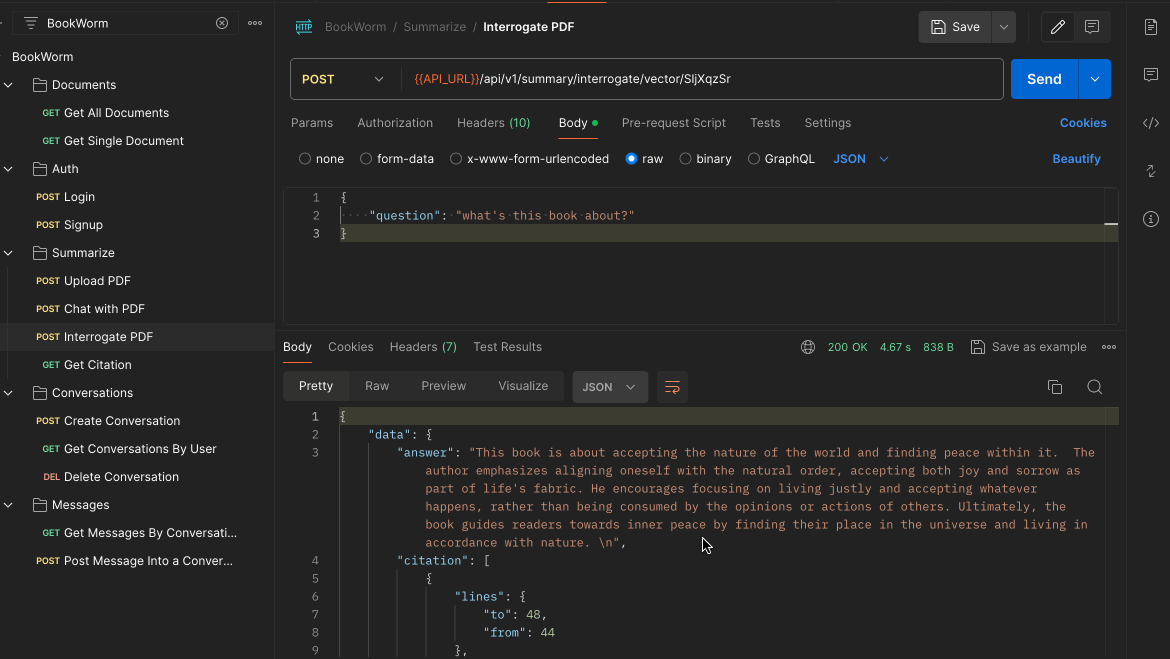Switch to Test Results tab
The image size is (1170, 659).
click(x=507, y=347)
